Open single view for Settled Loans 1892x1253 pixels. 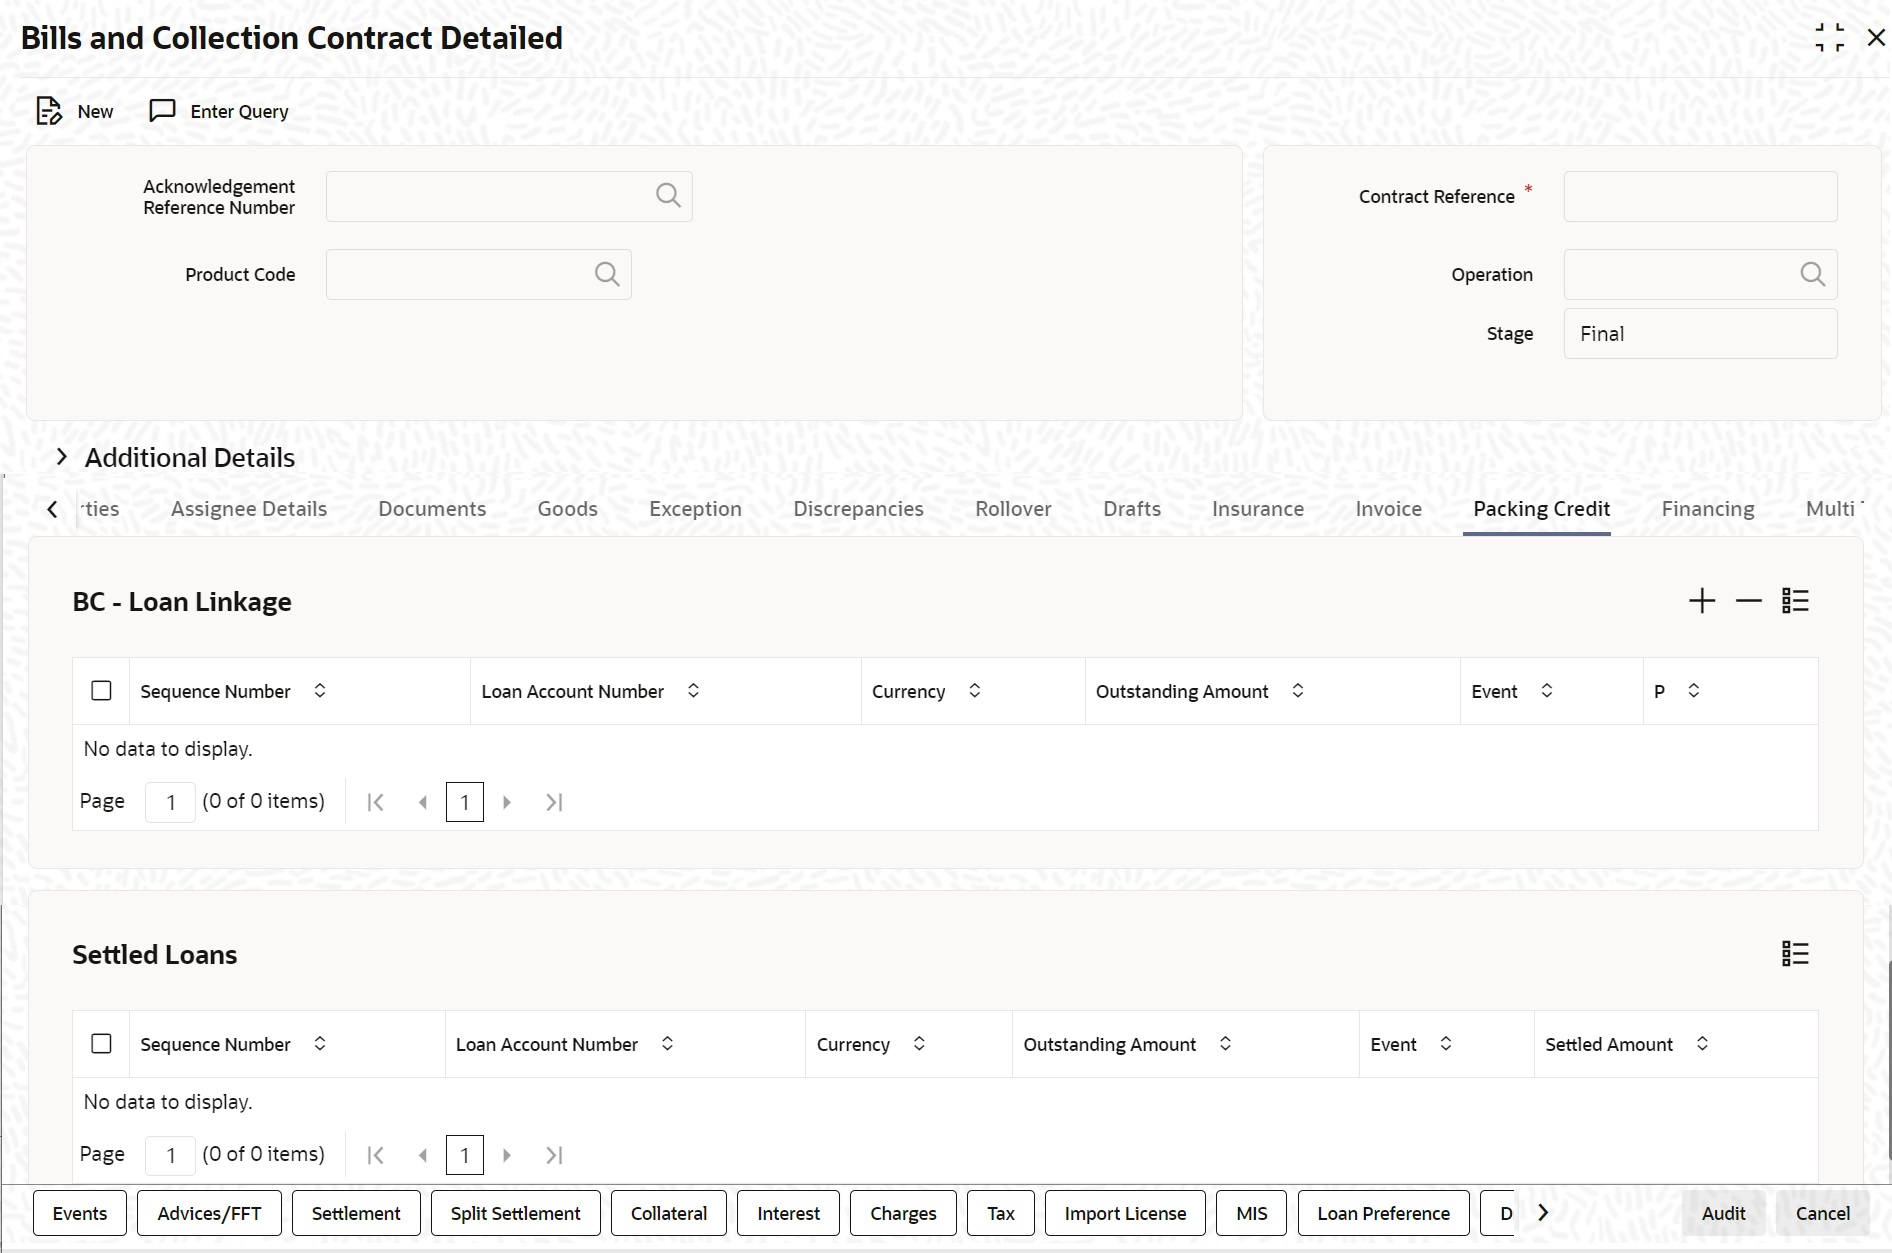pos(1795,954)
